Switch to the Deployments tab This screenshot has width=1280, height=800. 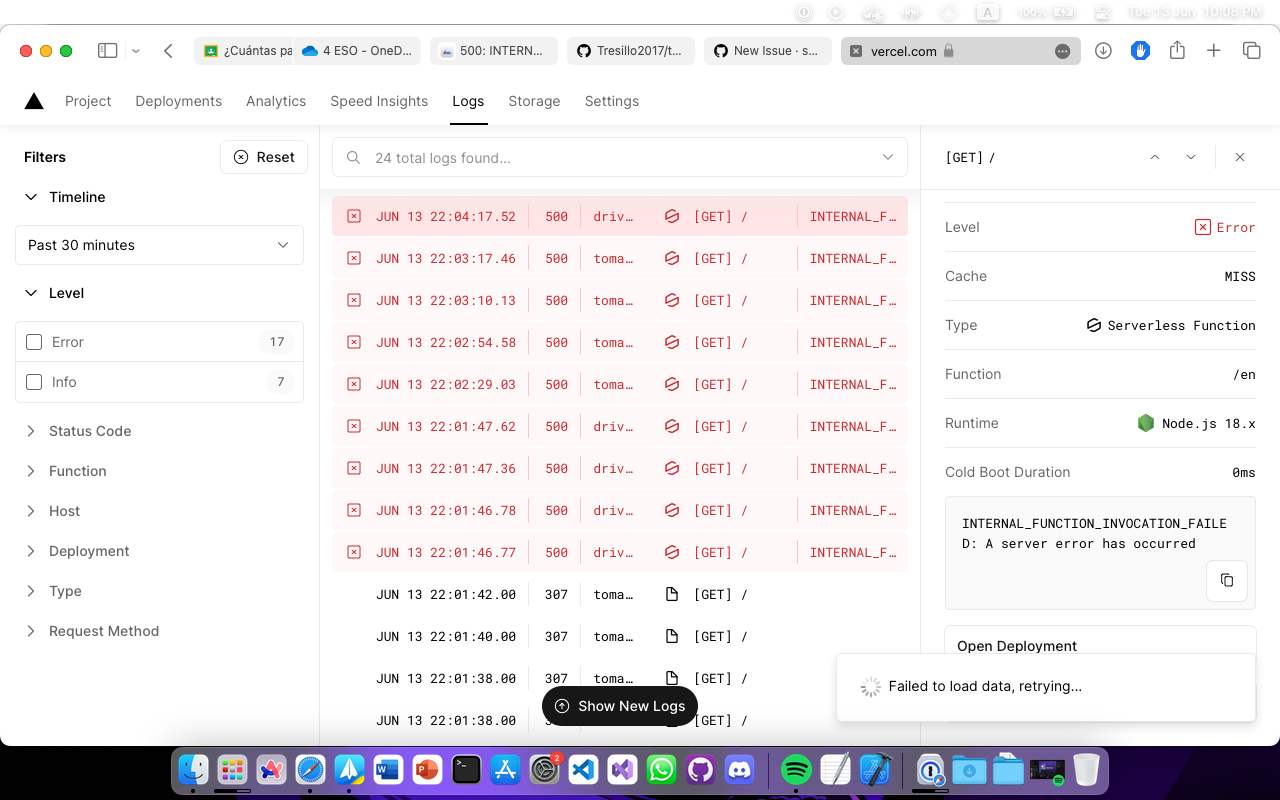click(178, 101)
